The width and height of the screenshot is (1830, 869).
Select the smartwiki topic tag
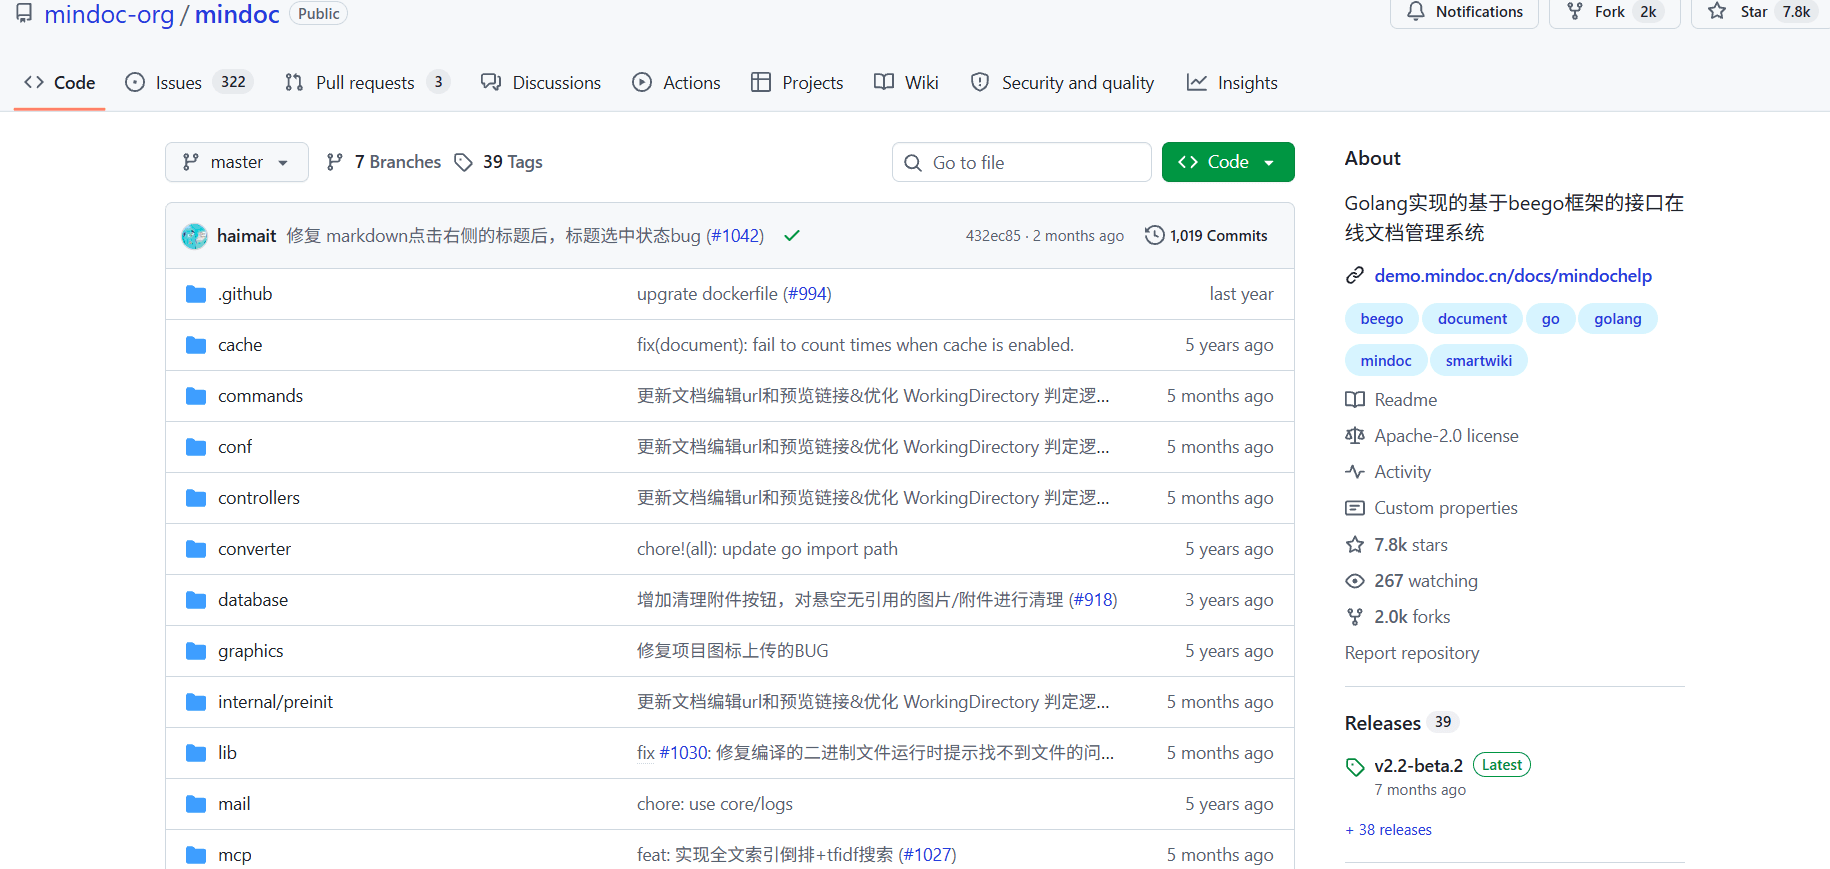coord(1479,361)
